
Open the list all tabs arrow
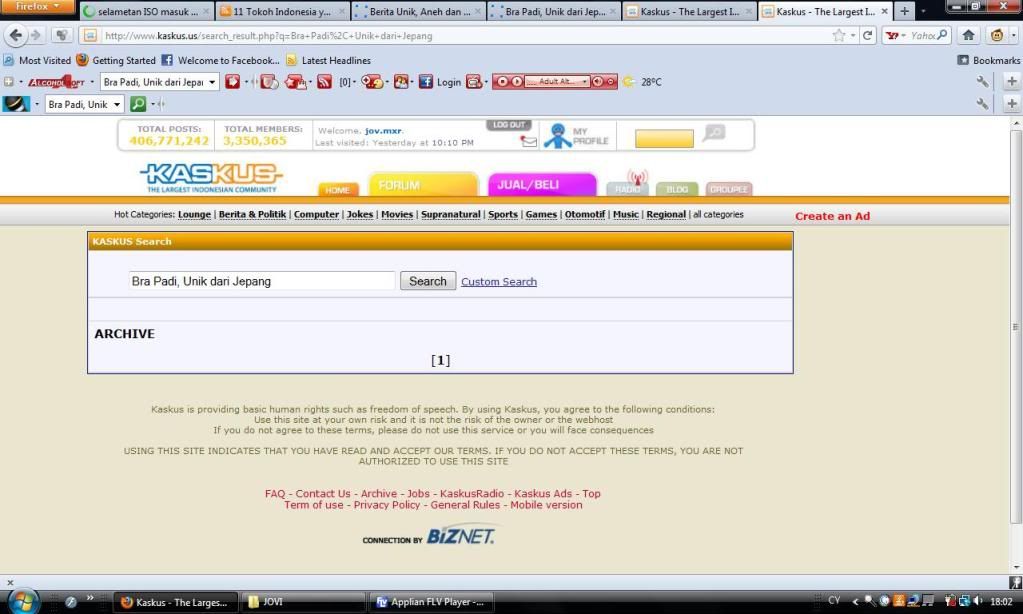(x=923, y=11)
